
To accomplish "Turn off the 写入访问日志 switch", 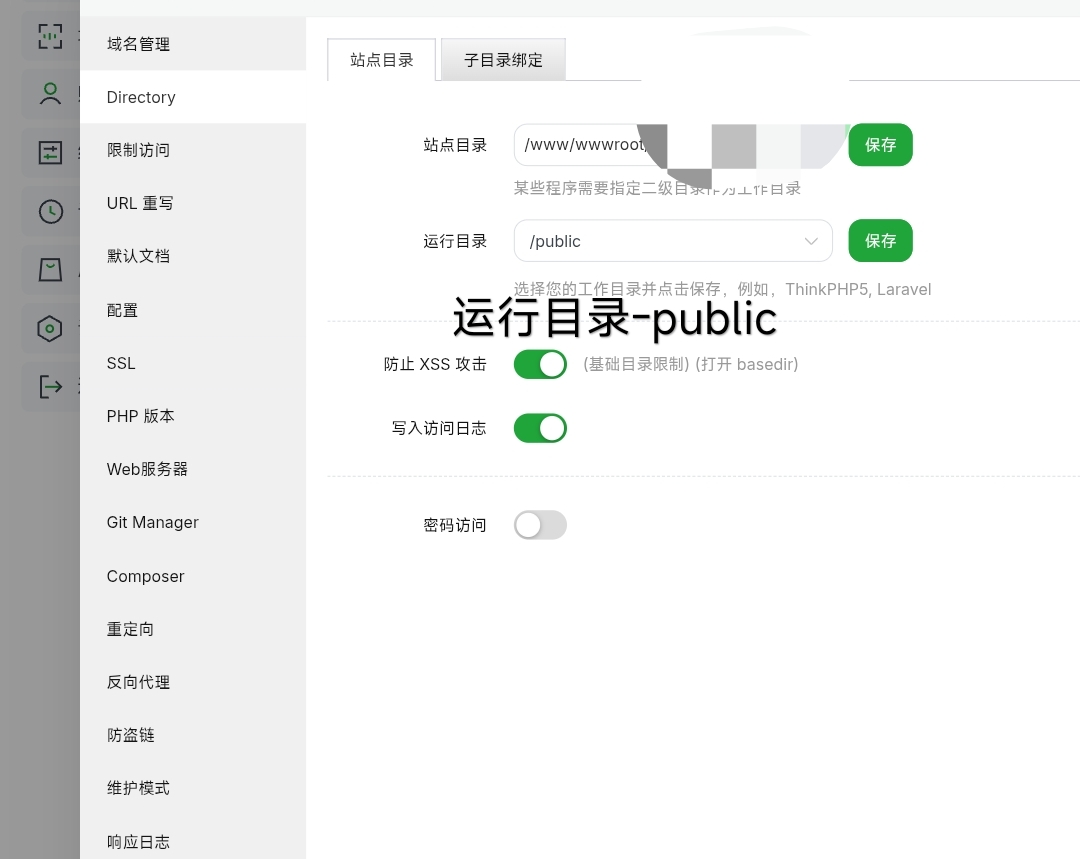I will pos(540,428).
